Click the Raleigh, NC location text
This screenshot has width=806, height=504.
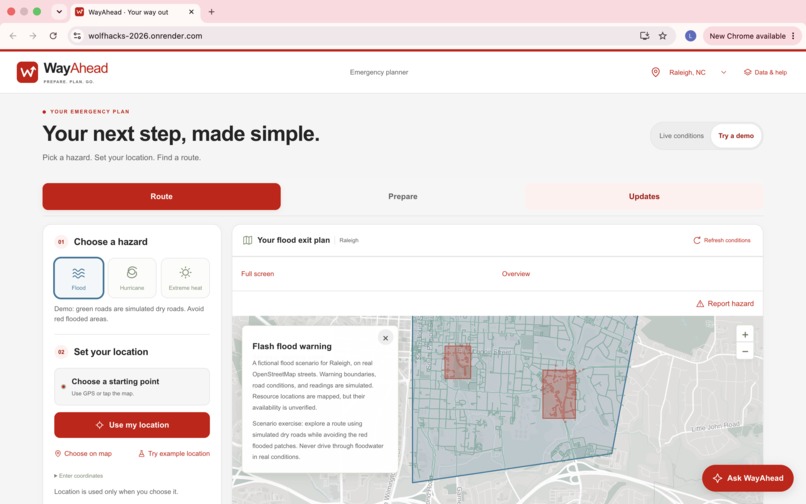coord(687,73)
